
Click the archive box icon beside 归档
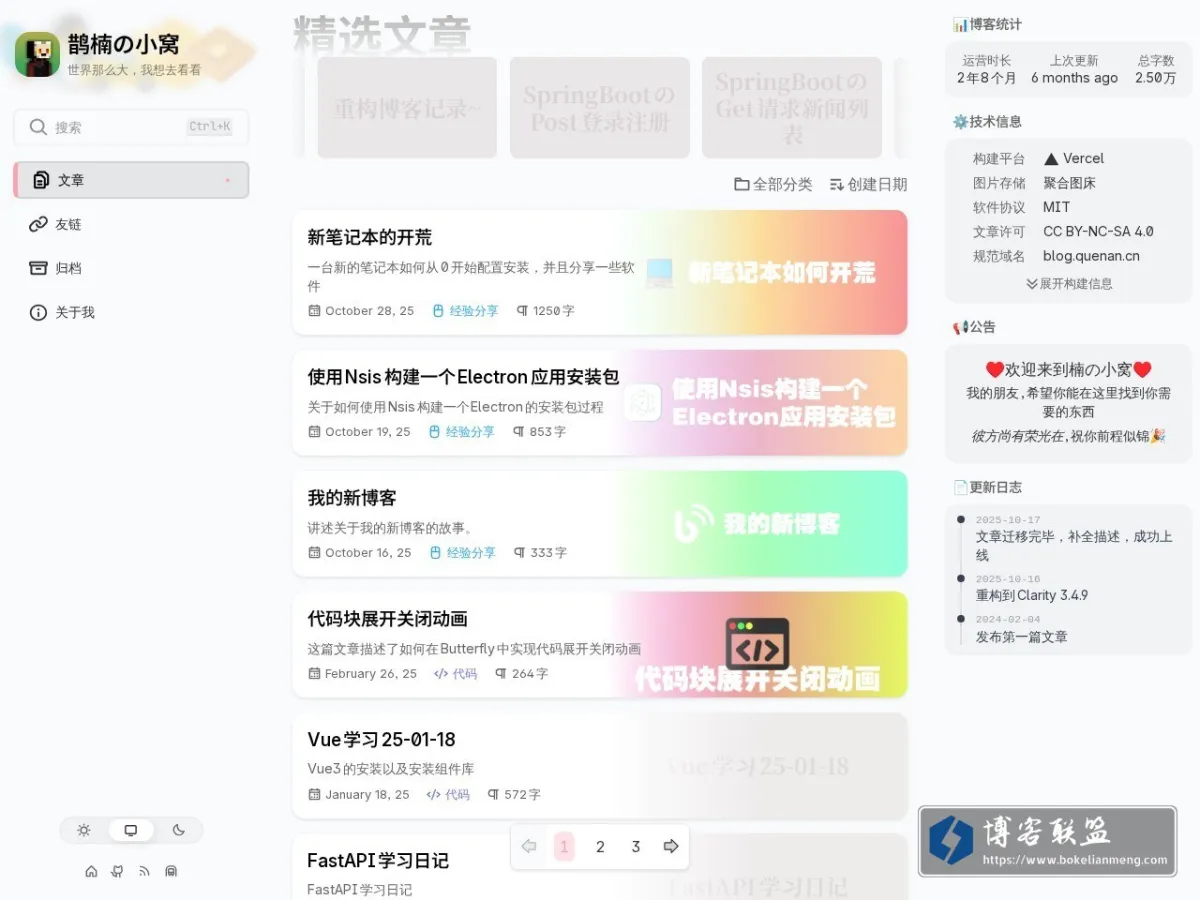tap(38, 268)
